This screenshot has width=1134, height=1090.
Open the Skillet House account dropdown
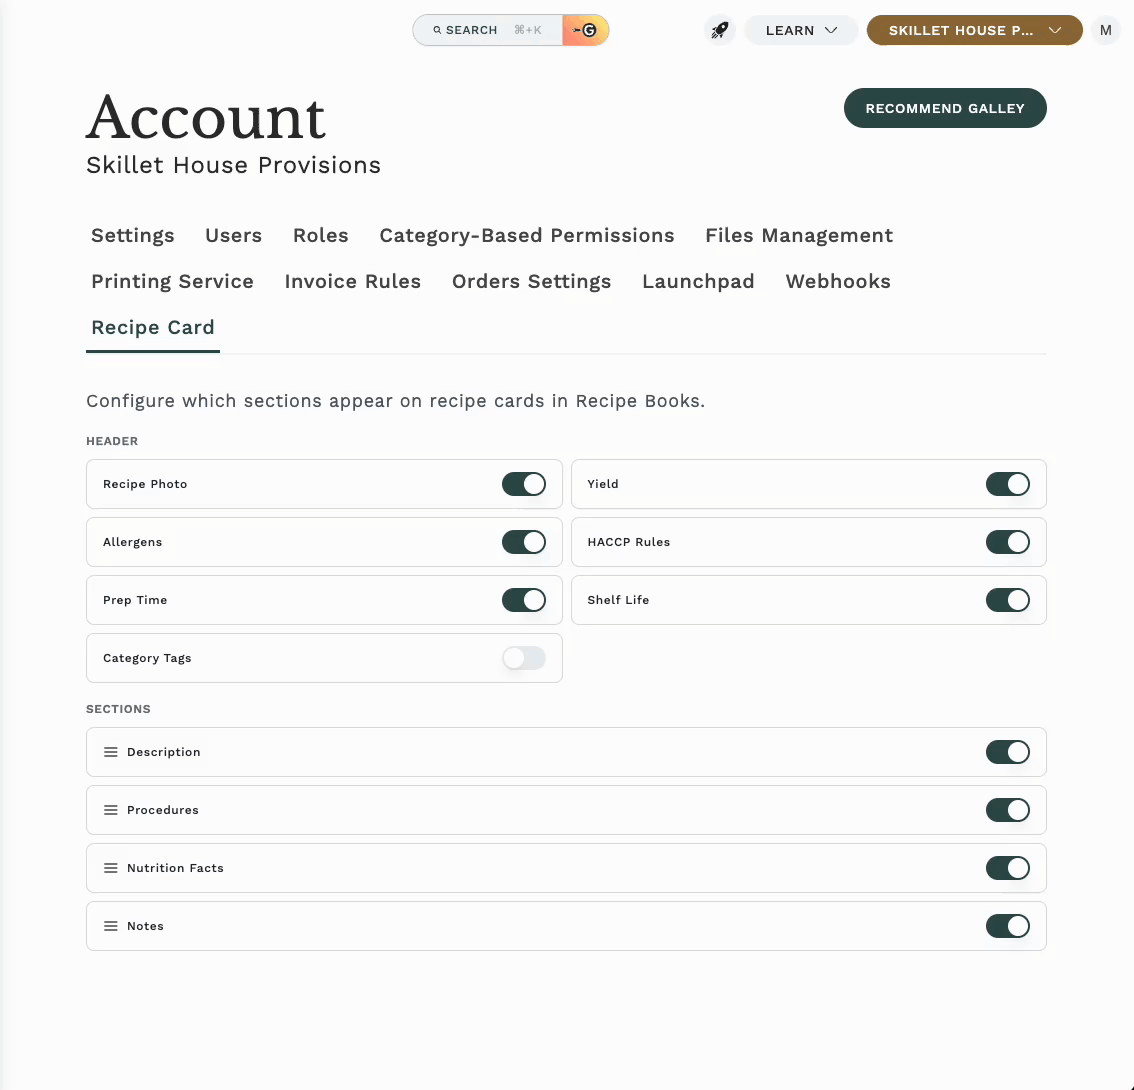point(974,30)
